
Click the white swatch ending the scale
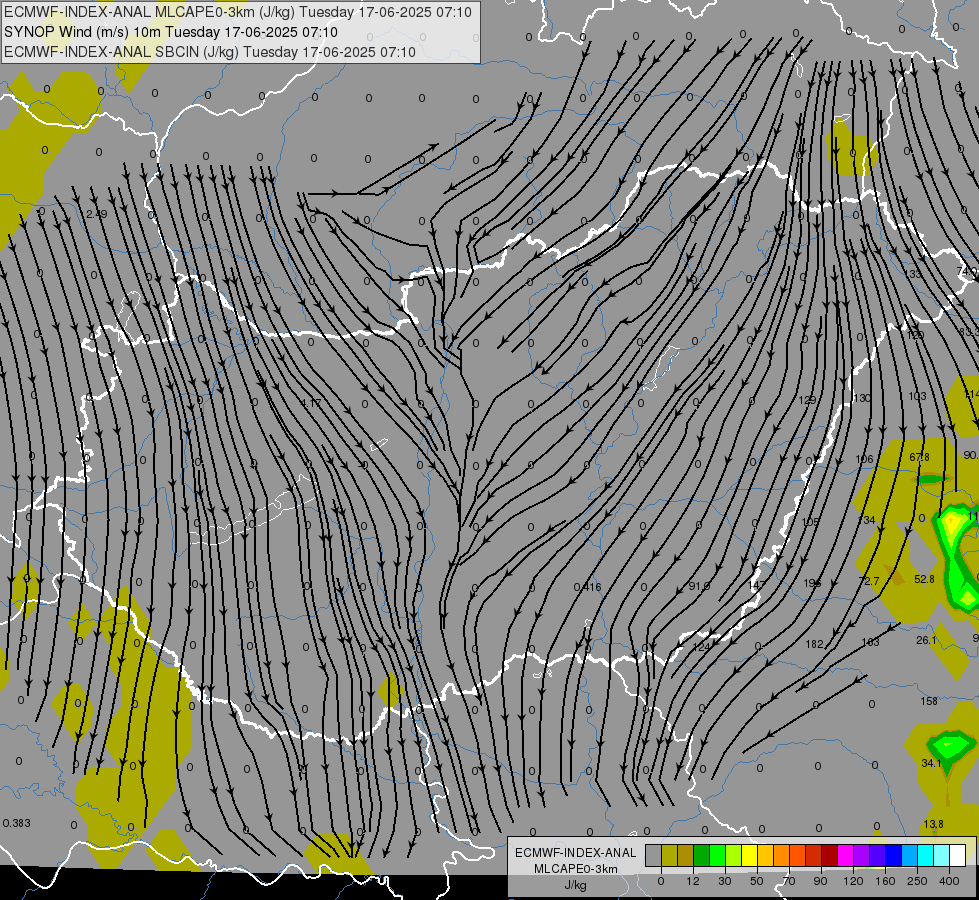click(957, 855)
